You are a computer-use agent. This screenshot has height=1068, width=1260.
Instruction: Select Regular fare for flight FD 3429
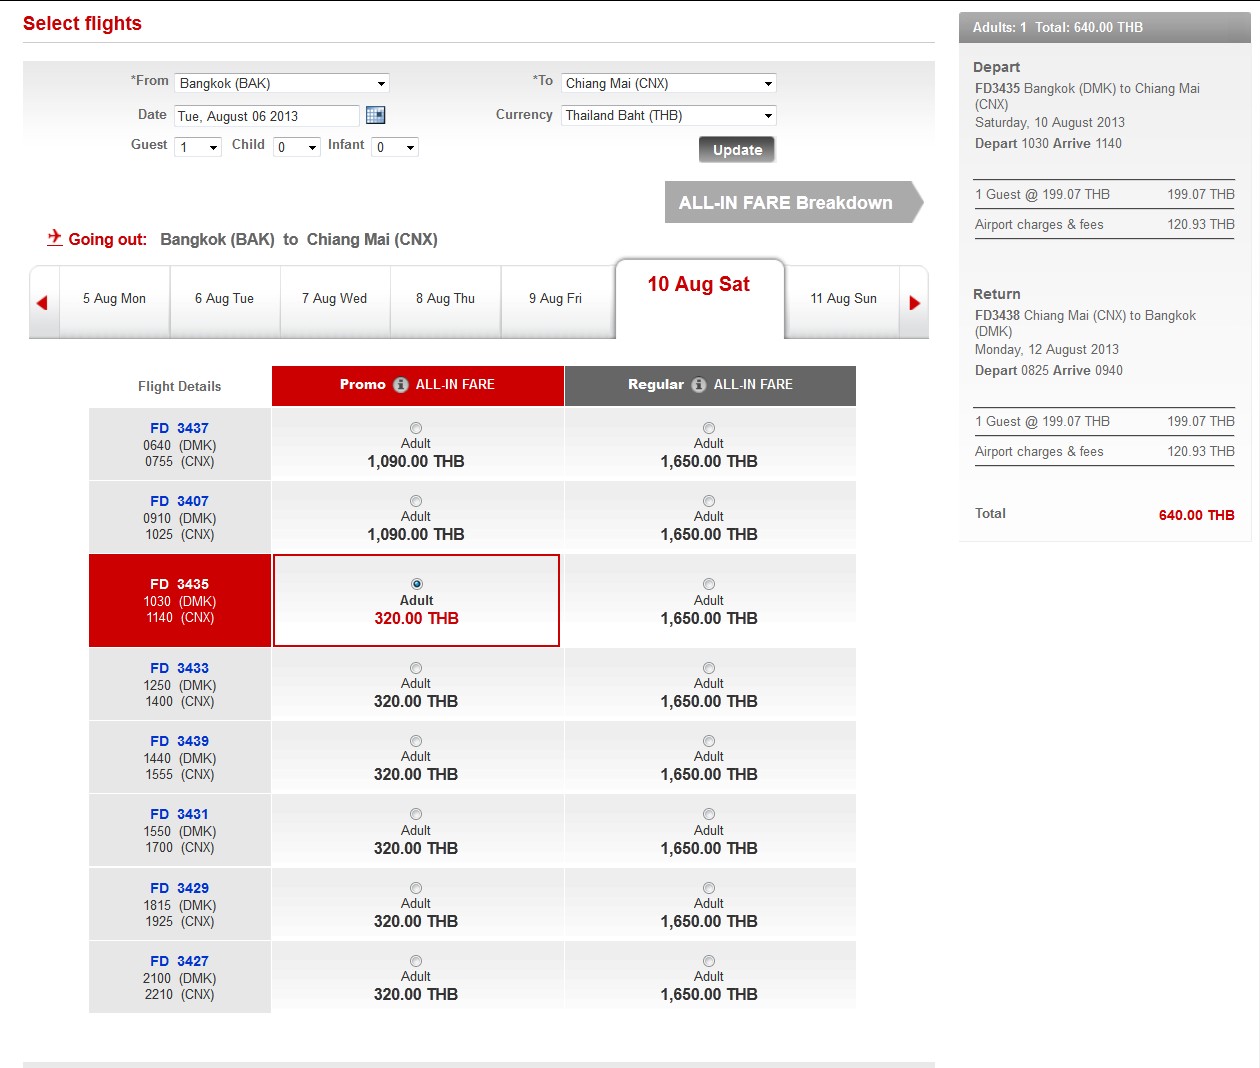click(x=709, y=888)
